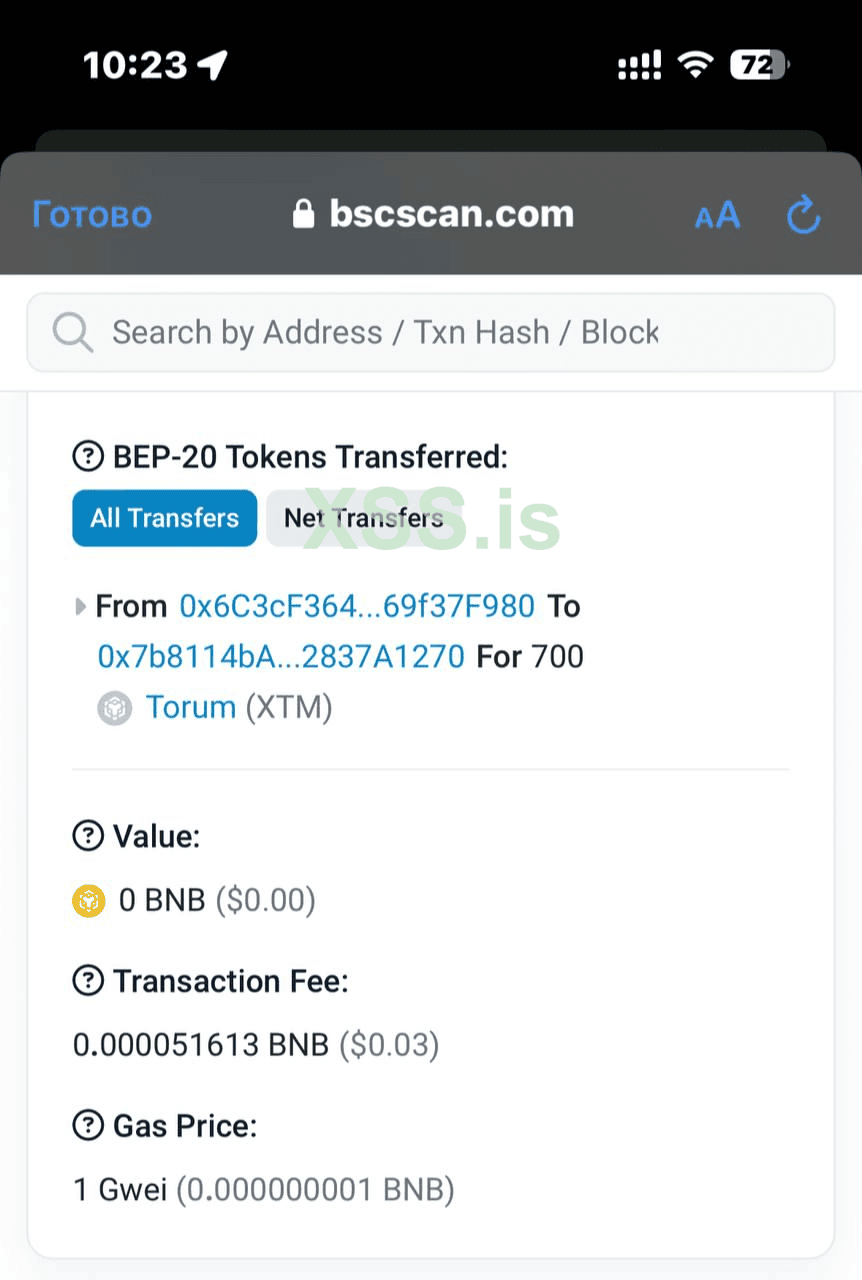Tap the reload page icon
This screenshot has height=1280, width=862.
(803, 214)
